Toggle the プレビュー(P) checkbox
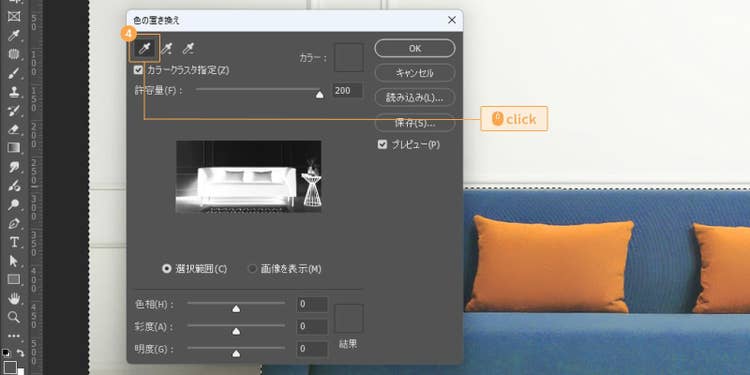 (x=382, y=144)
